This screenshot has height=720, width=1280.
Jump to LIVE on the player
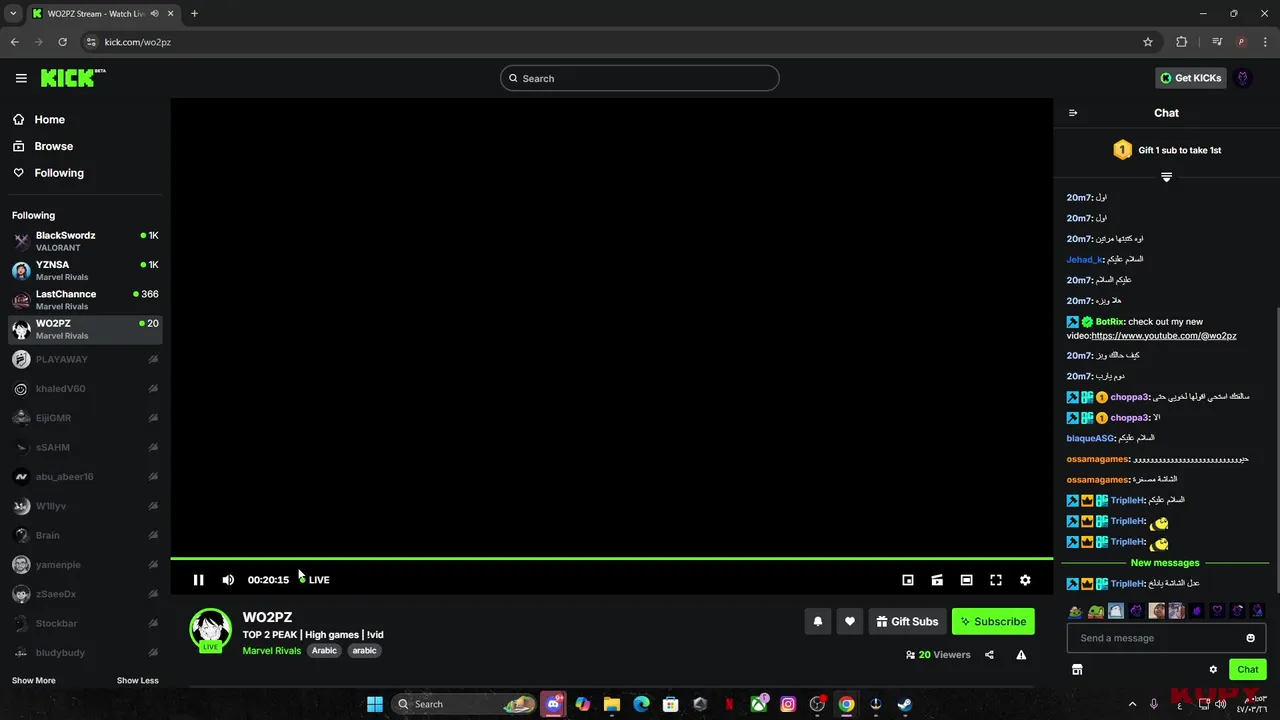click(314, 580)
